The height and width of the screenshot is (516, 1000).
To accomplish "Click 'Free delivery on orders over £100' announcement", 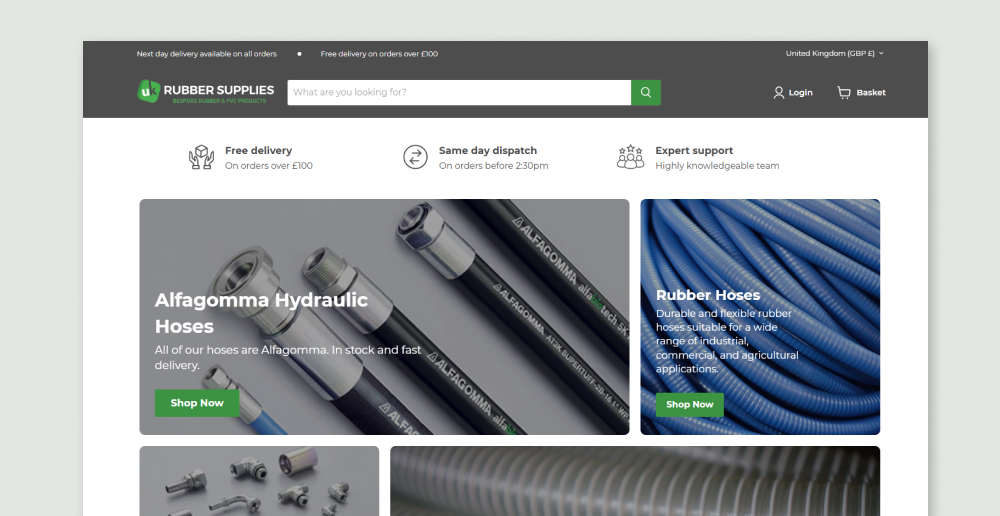I will [379, 54].
